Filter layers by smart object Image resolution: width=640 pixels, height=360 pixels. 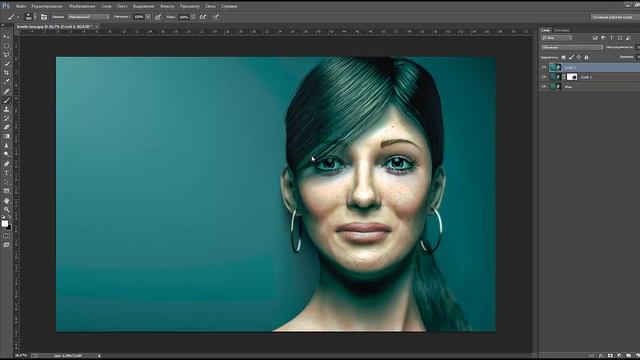pos(628,38)
